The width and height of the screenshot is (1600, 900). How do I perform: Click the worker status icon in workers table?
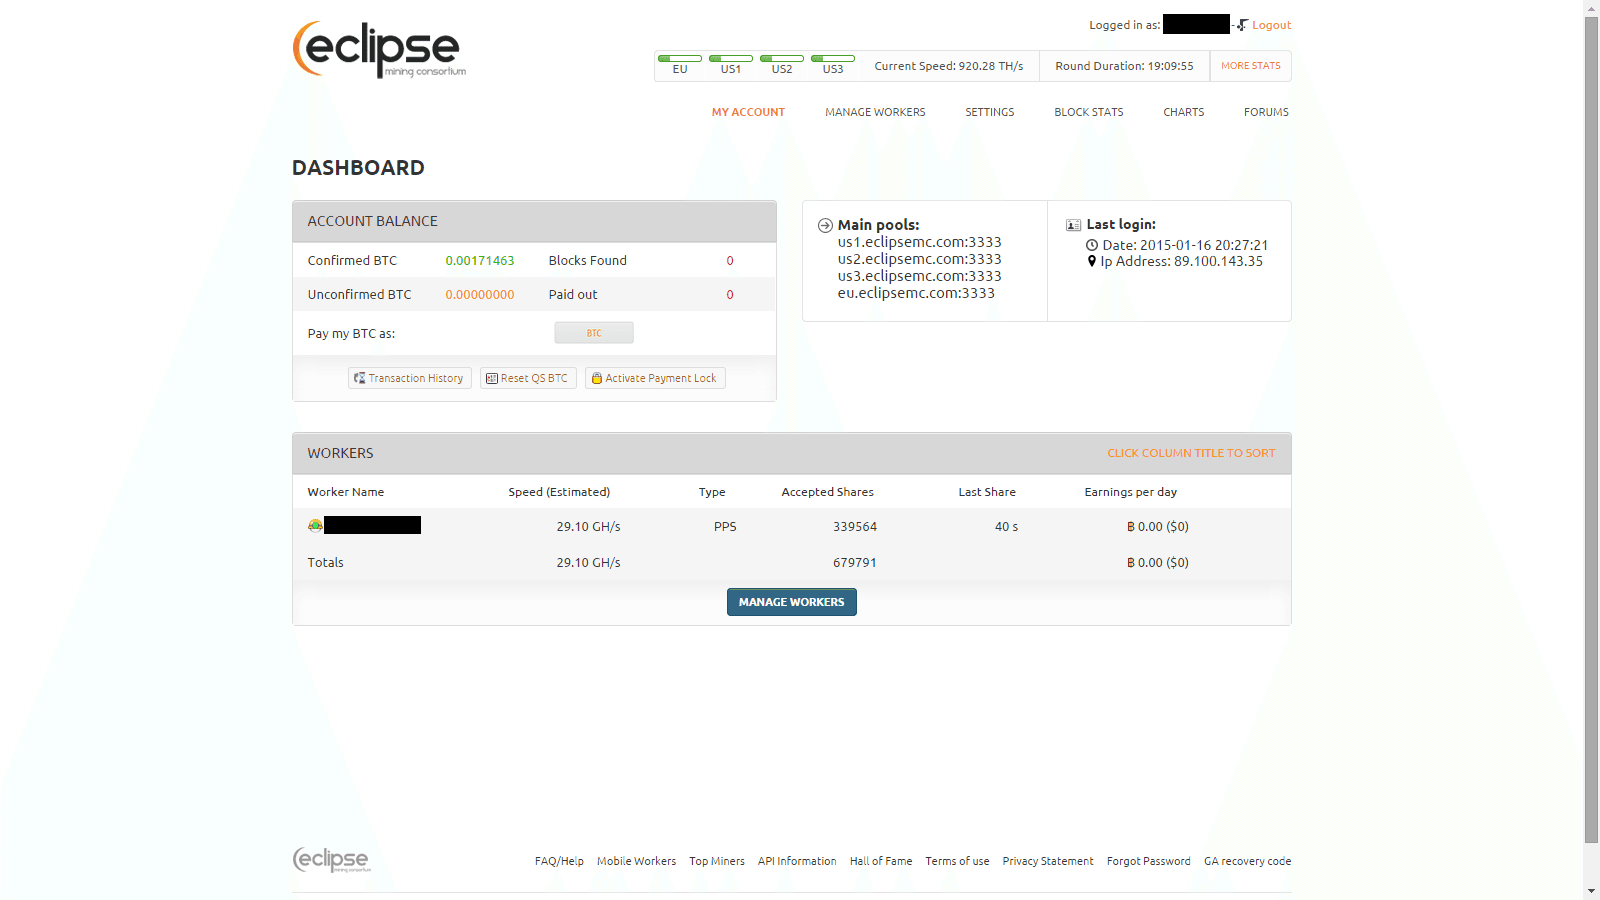[x=315, y=525]
